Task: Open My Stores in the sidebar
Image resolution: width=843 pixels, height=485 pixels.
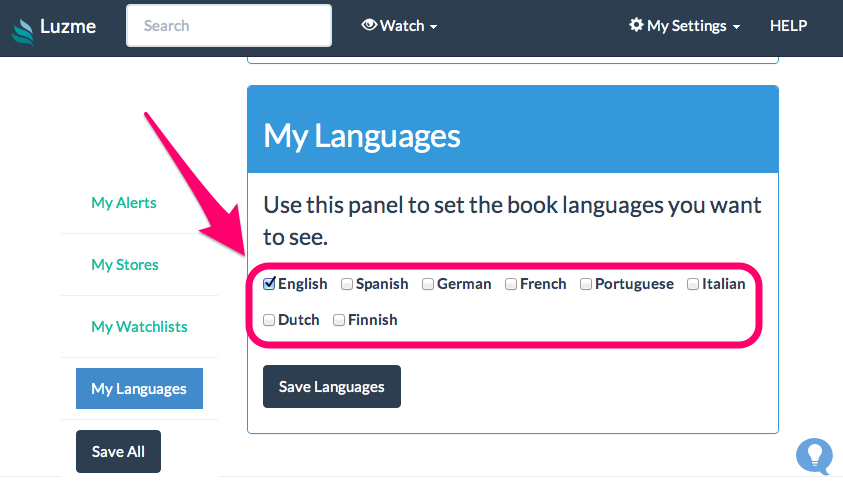Action: pyautogui.click(x=125, y=265)
